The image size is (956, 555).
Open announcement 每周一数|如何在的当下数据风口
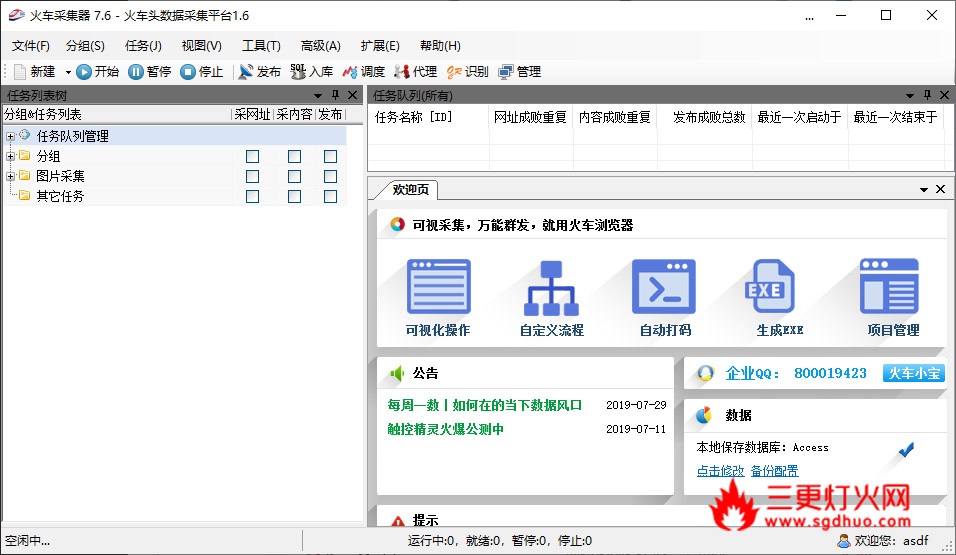485,405
